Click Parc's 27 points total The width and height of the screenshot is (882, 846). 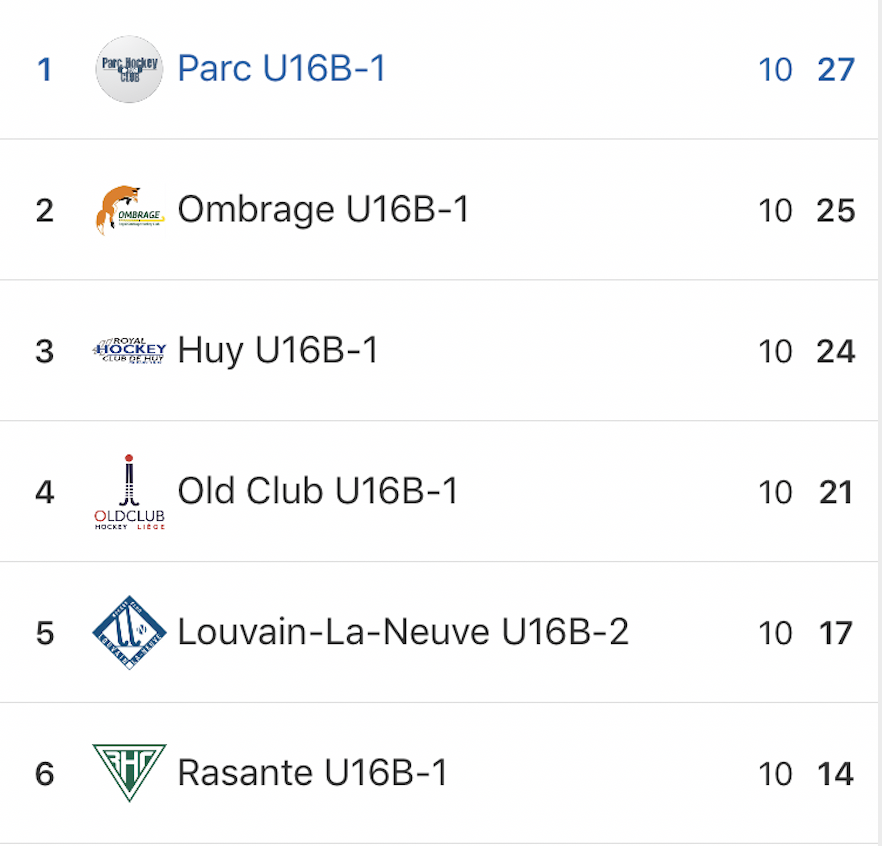pos(836,70)
